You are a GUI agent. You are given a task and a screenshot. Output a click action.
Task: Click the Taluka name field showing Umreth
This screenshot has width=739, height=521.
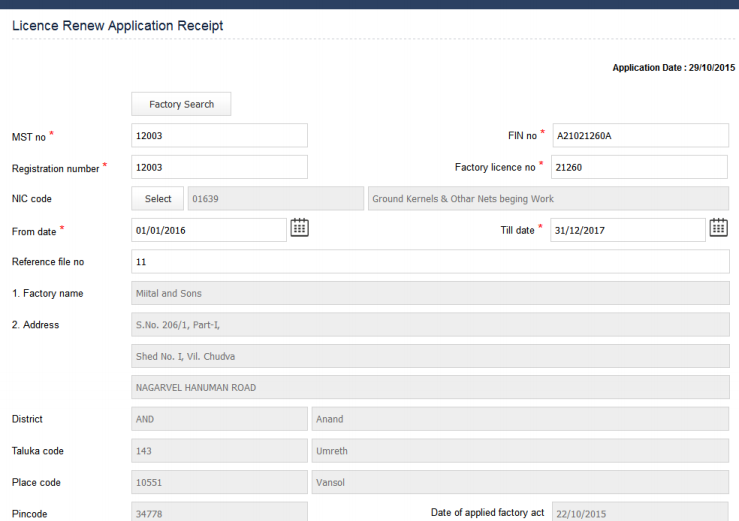point(520,451)
